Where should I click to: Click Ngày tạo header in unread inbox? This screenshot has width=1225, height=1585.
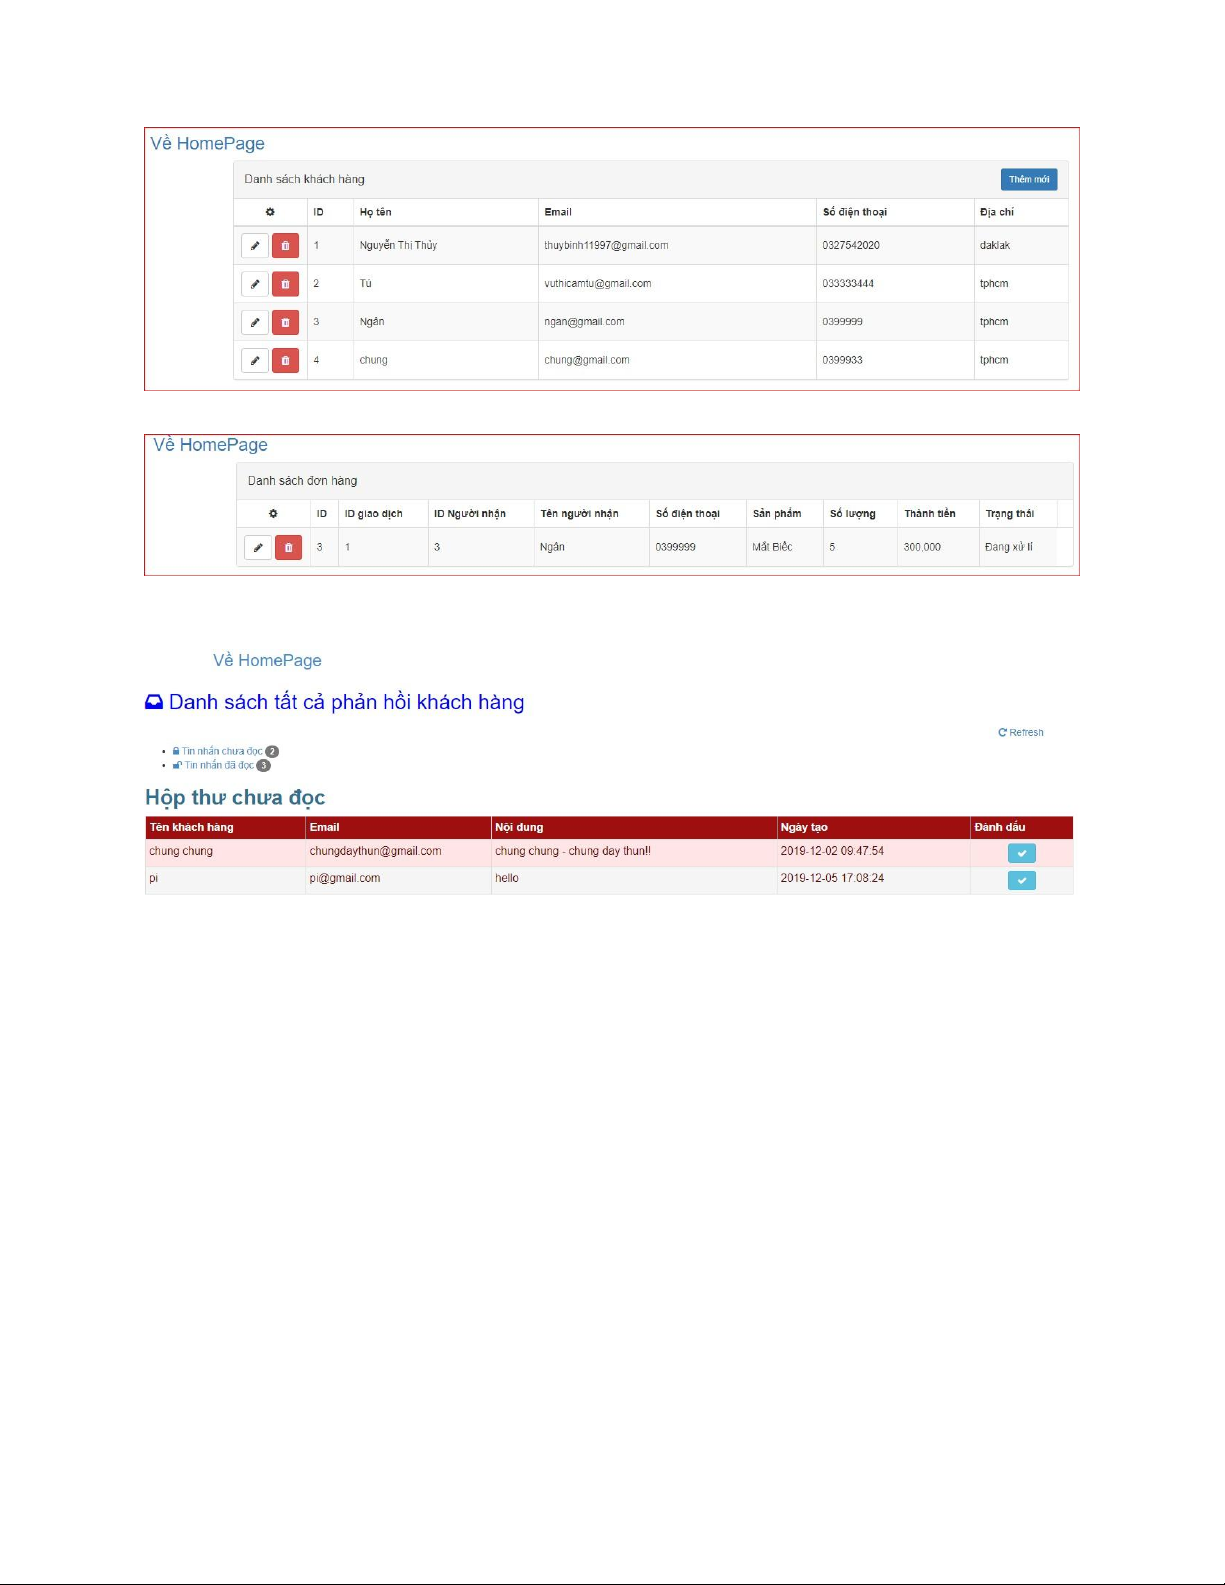[804, 827]
